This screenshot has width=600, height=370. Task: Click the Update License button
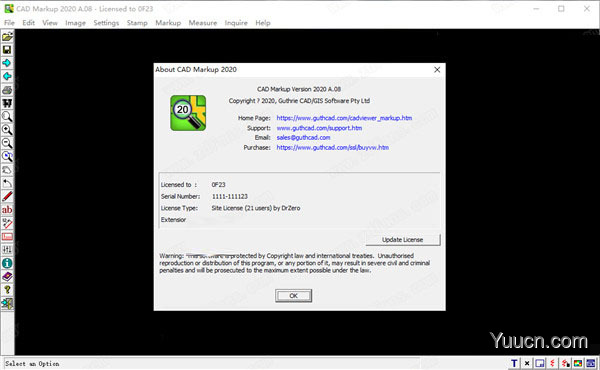coord(403,240)
